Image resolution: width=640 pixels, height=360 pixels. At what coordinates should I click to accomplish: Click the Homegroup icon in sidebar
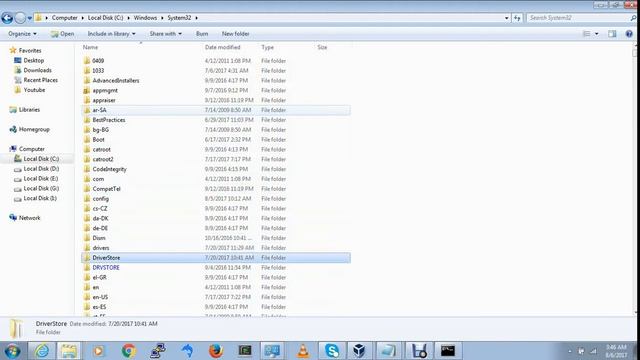13,129
